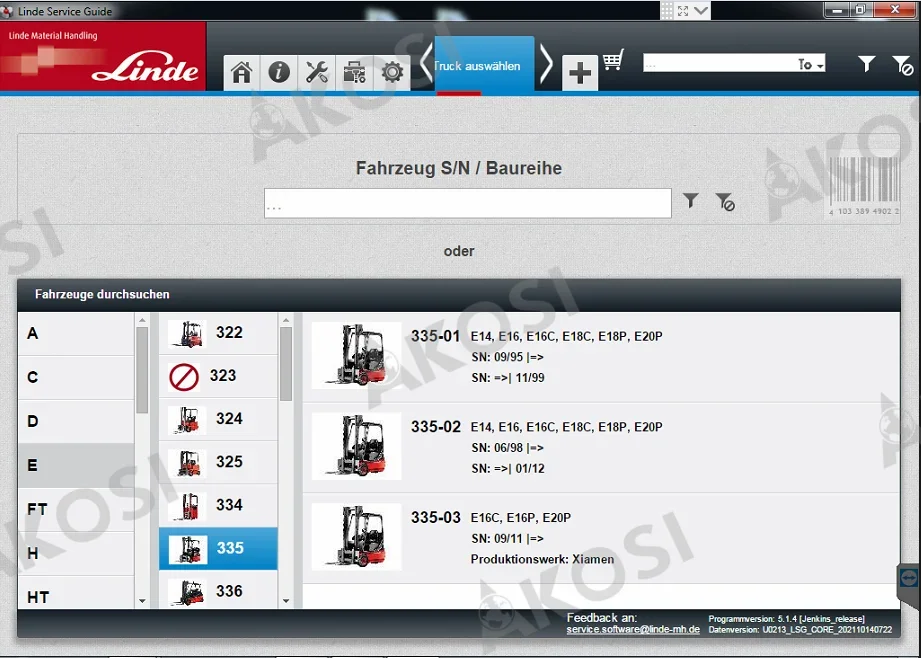The height and width of the screenshot is (658, 921).
Task: Open the Home icon in toolbar
Action: (x=241, y=73)
